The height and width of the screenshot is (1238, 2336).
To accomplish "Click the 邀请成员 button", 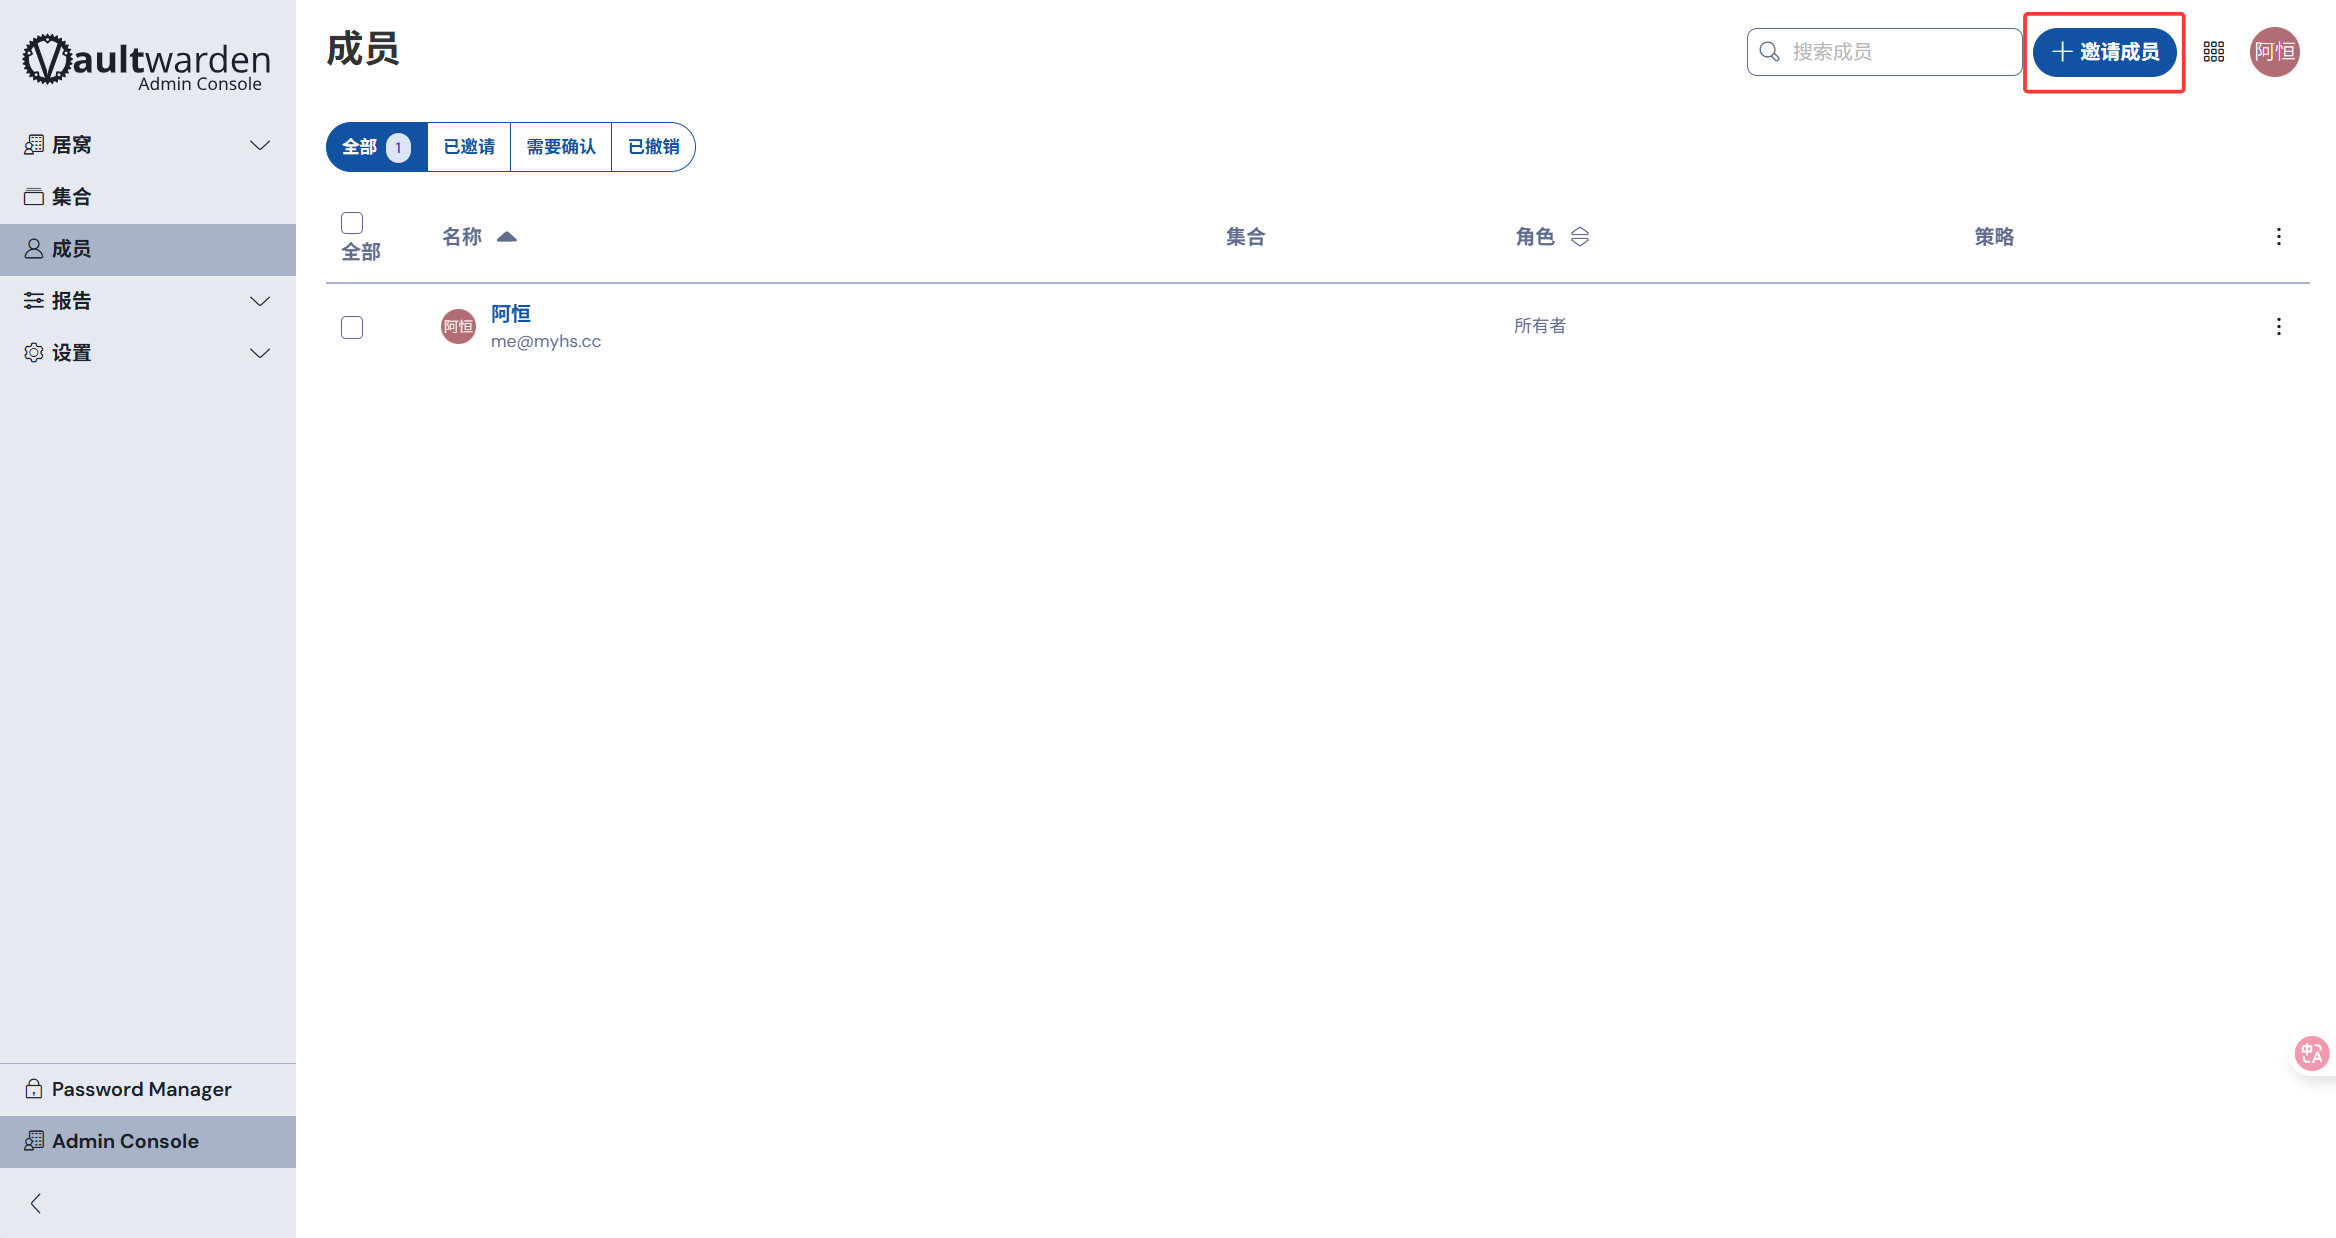I will (x=2105, y=52).
